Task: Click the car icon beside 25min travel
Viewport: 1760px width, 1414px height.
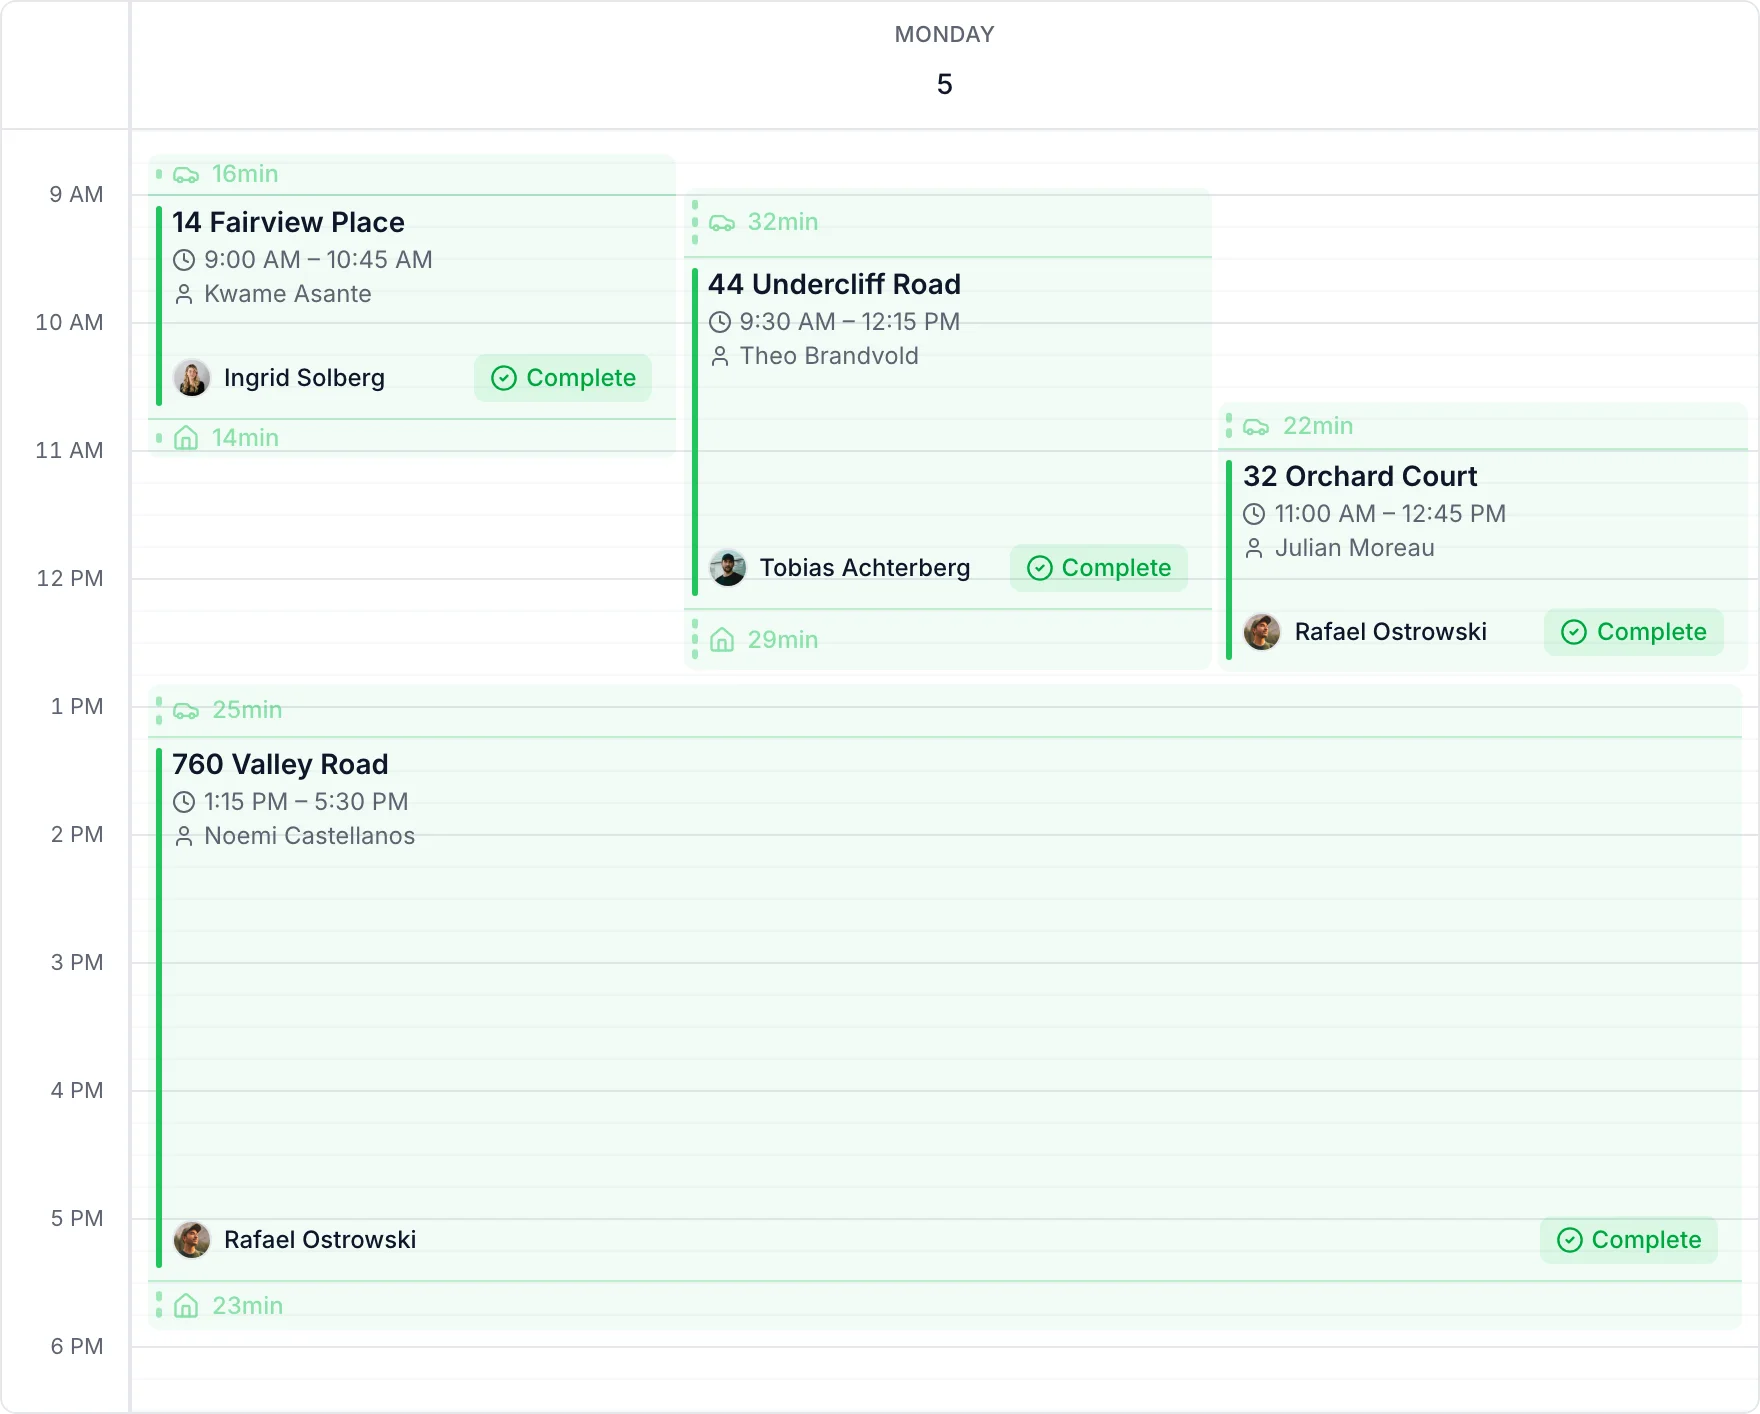Action: (186, 711)
